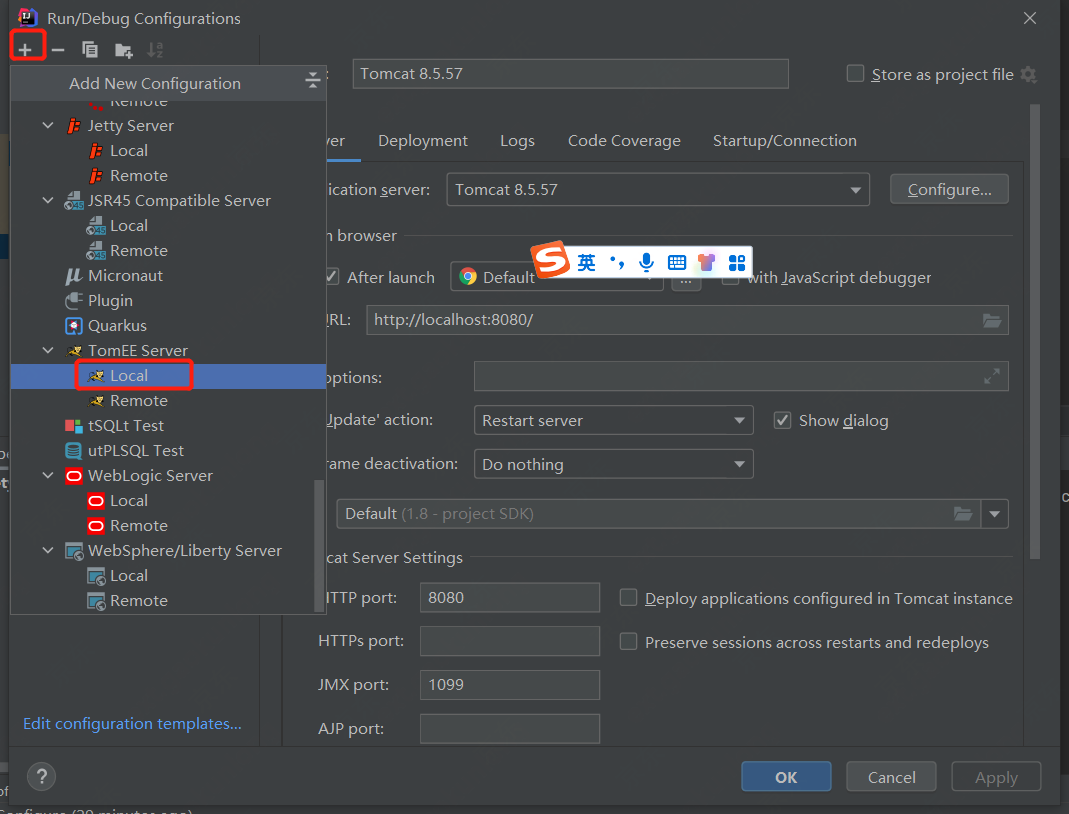This screenshot has width=1069, height=814.
Task: Click the HTTP port field showing 8080
Action: [x=510, y=598]
